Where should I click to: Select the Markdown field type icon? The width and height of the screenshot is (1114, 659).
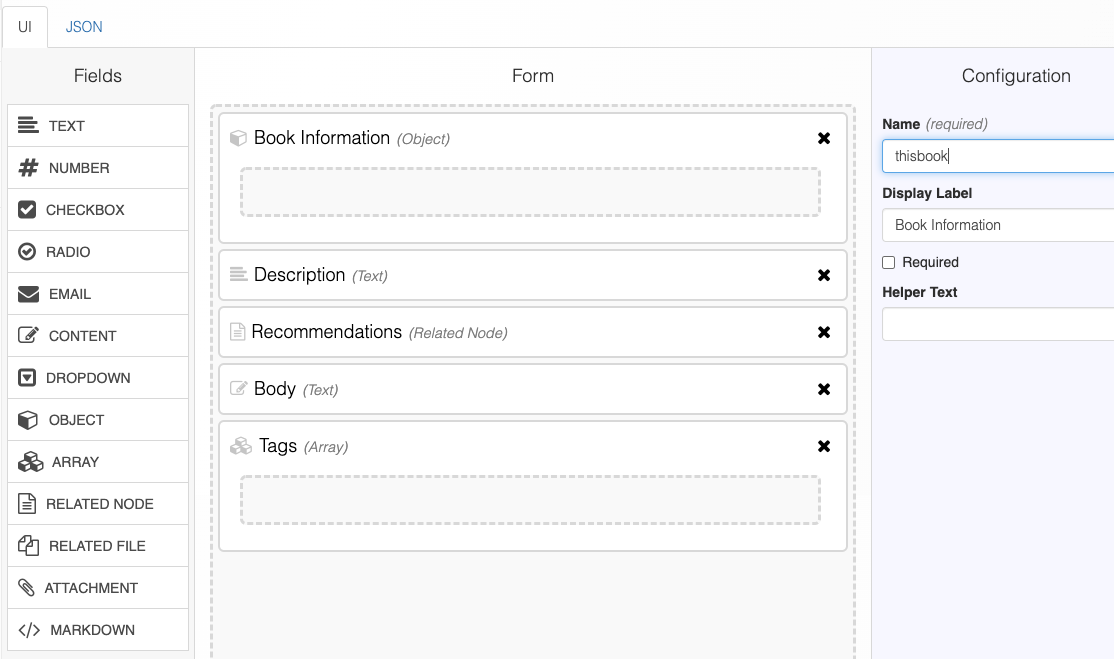30,630
